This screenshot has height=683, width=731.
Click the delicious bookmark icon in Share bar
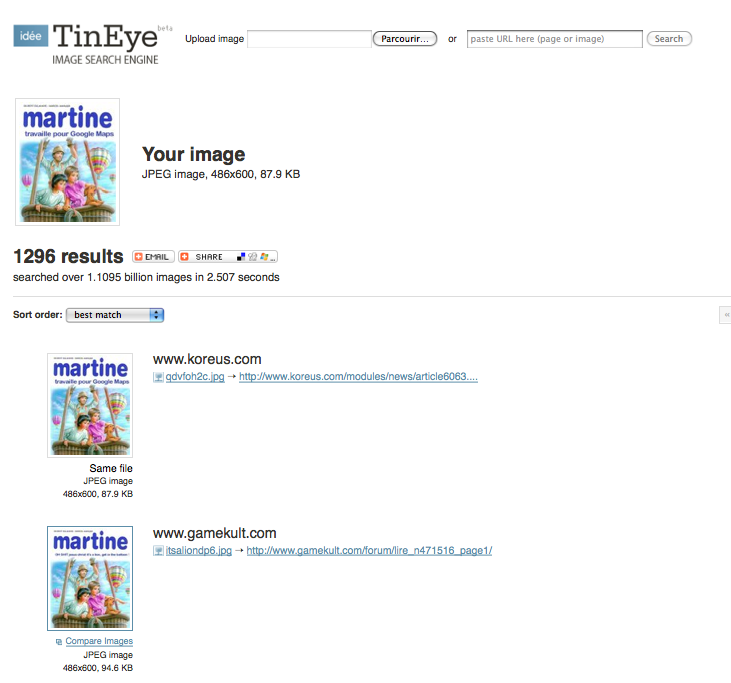[241, 257]
